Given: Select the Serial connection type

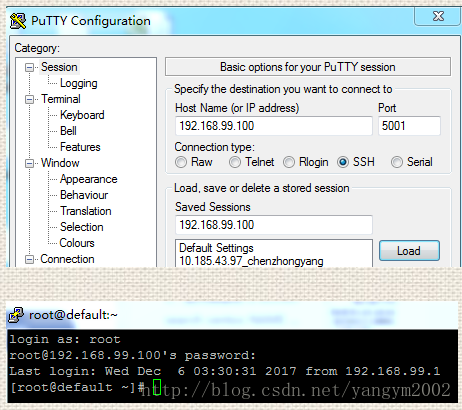Looking at the screenshot, I should pos(397,162).
